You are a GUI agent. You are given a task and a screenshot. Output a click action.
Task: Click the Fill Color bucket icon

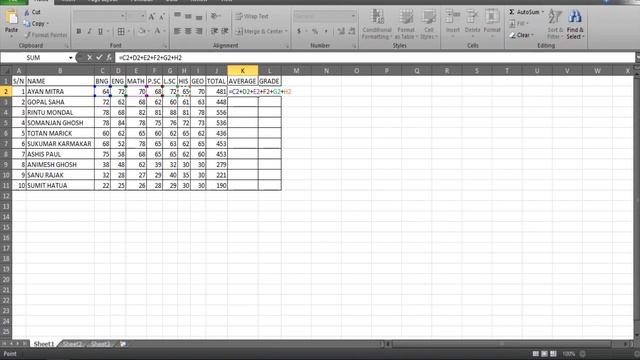click(x=142, y=31)
